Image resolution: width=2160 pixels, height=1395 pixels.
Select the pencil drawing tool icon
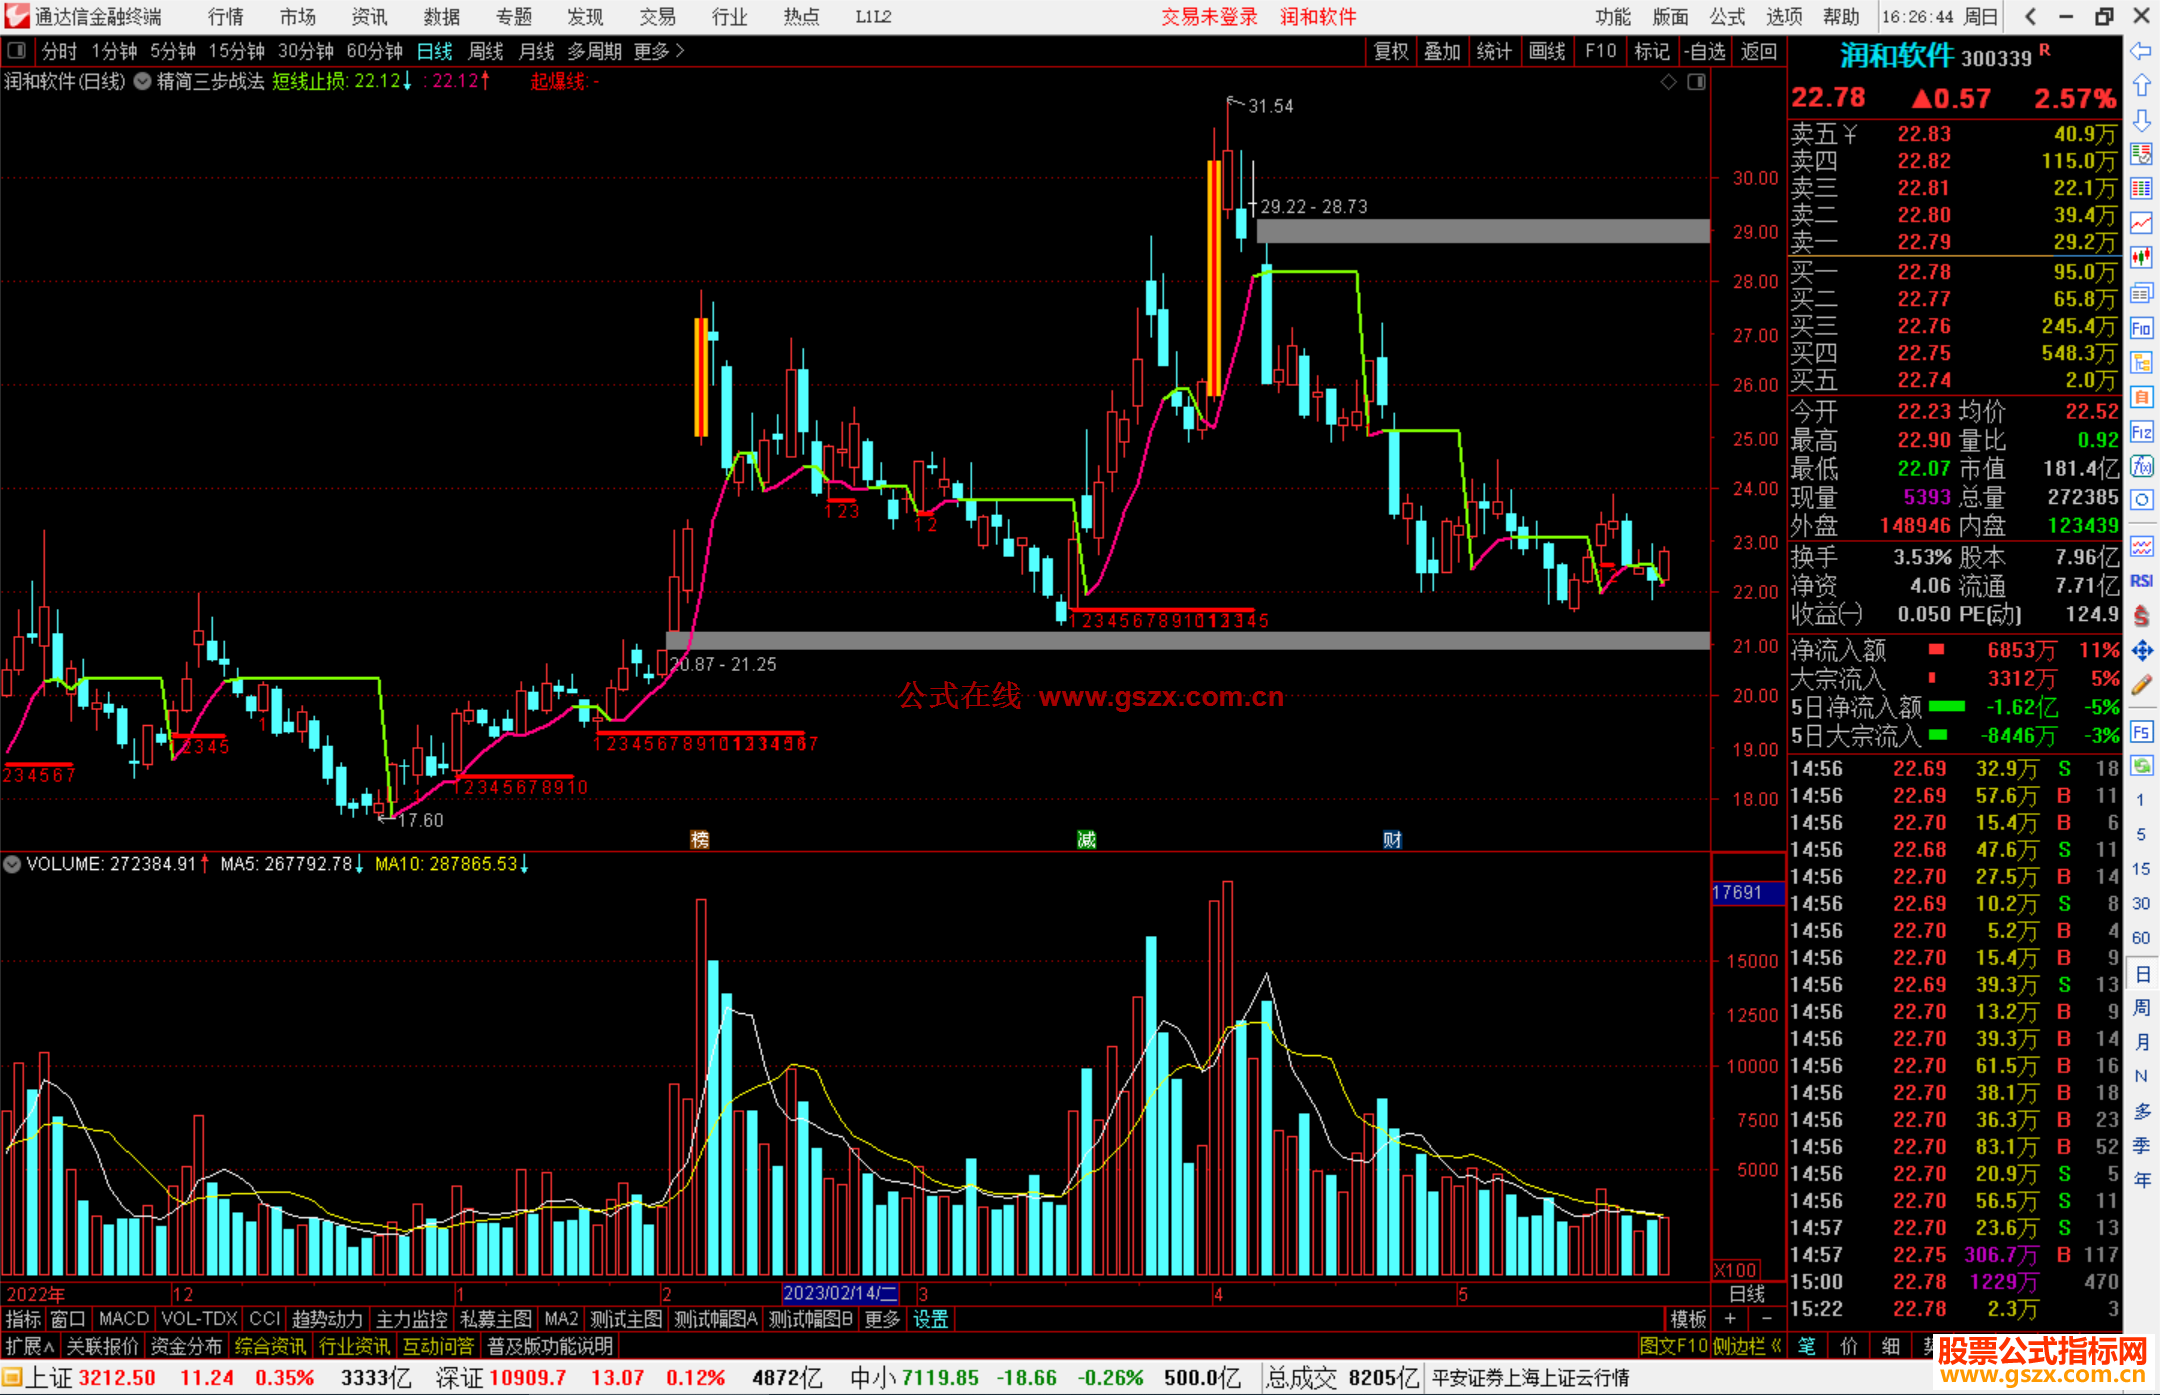pos(2141,685)
